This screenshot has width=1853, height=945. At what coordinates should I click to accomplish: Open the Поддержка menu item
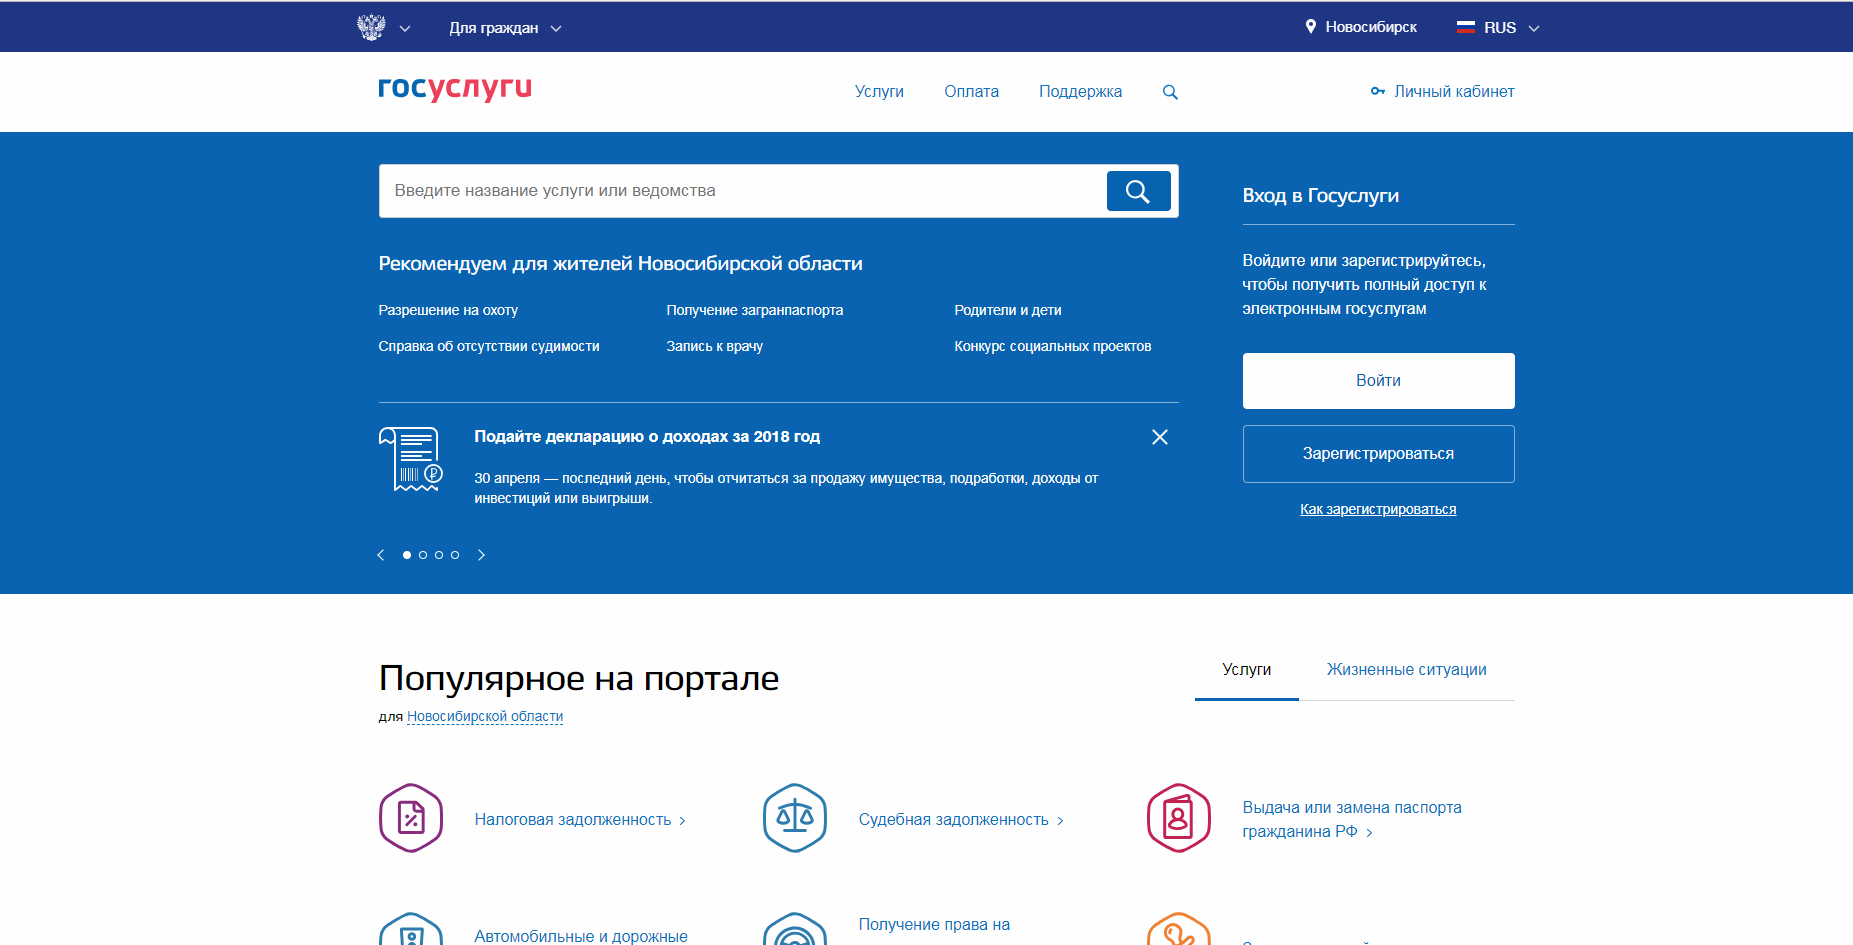point(1080,91)
